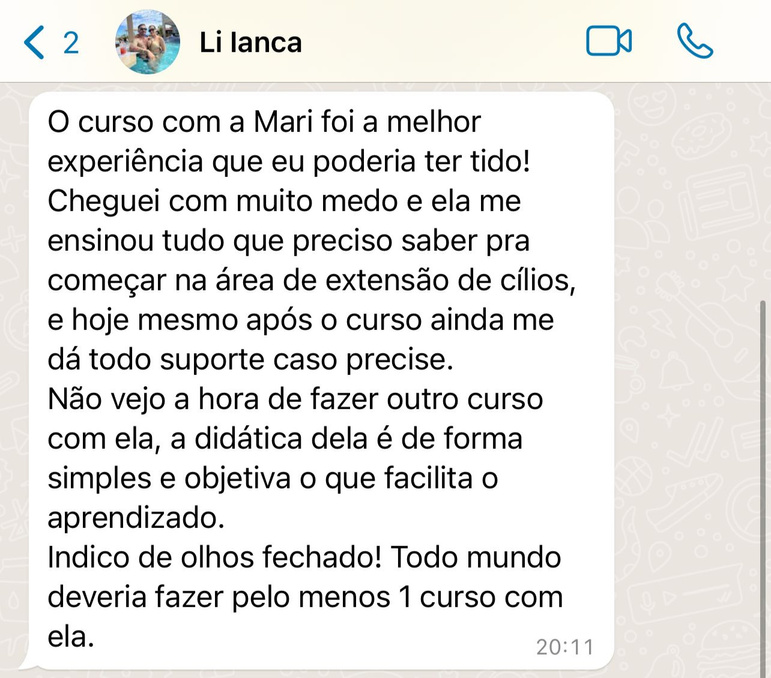Click the line starting "e hoje mesmo após"

299,320
